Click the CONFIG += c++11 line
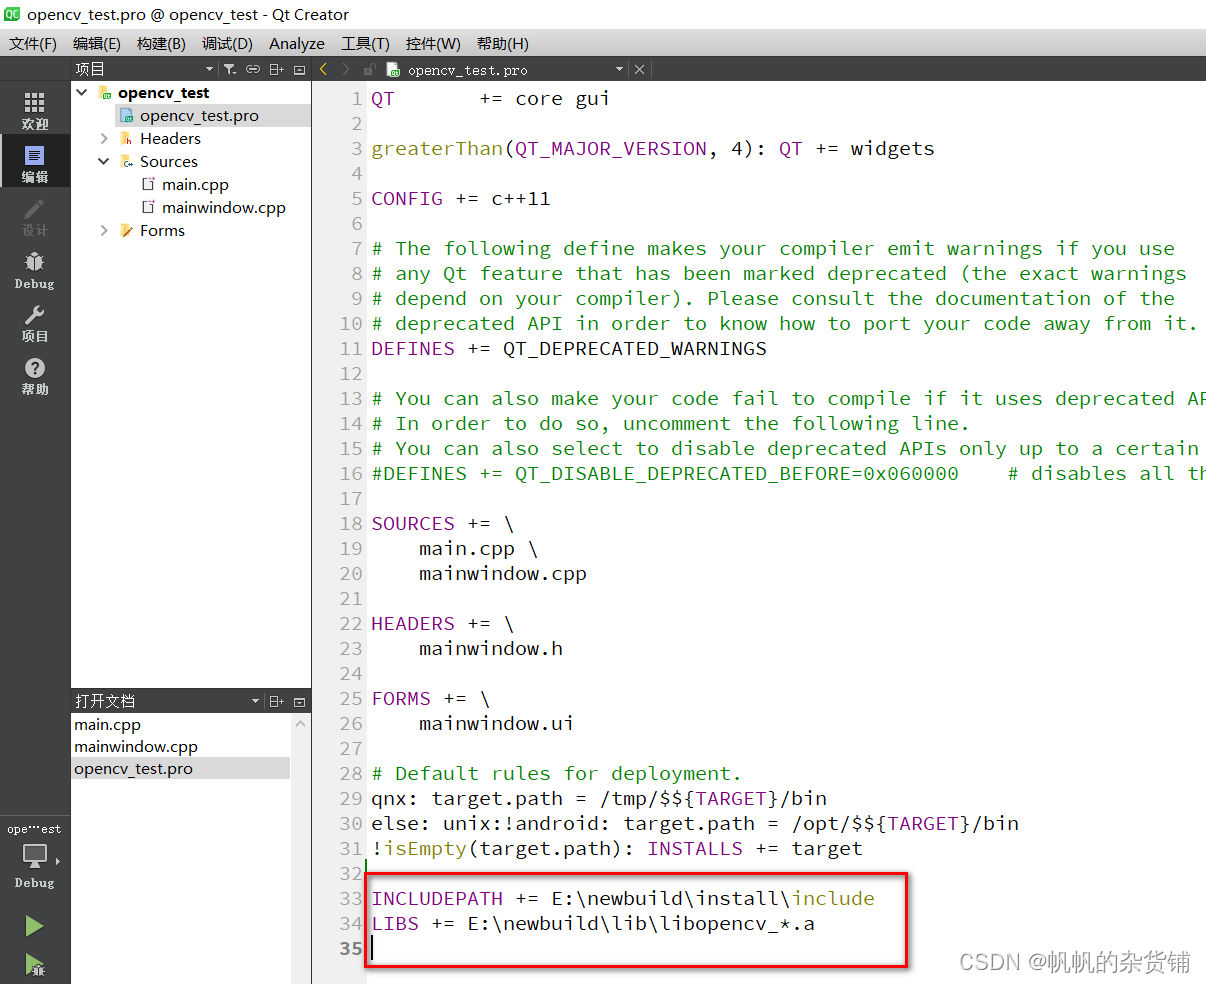The image size is (1206, 984). coord(461,198)
